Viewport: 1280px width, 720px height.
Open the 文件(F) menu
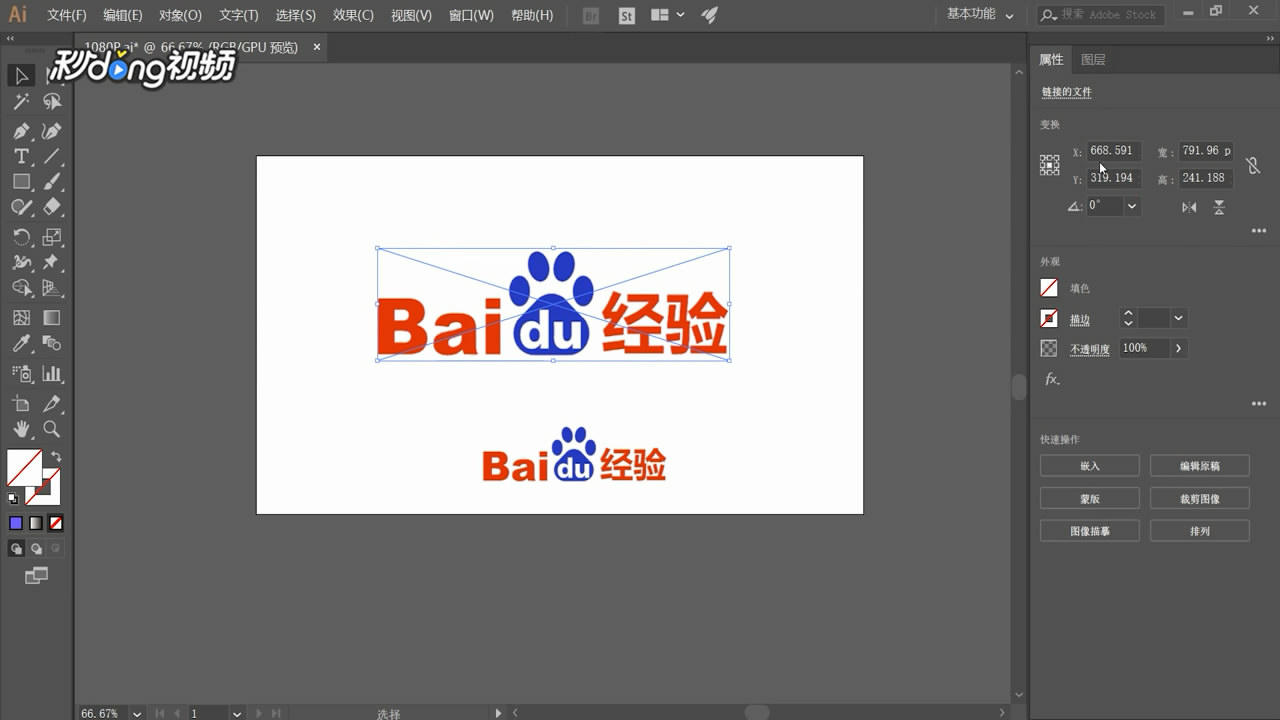point(67,15)
